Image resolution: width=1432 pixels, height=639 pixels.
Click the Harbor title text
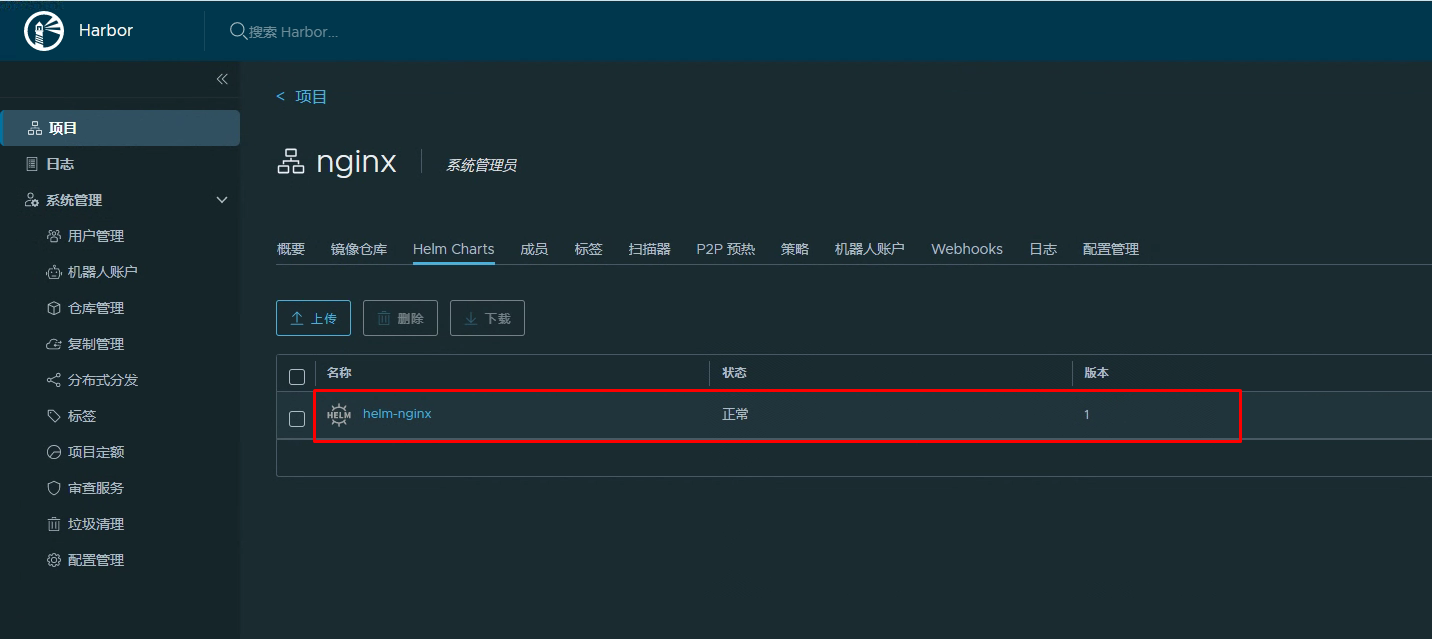coord(106,30)
